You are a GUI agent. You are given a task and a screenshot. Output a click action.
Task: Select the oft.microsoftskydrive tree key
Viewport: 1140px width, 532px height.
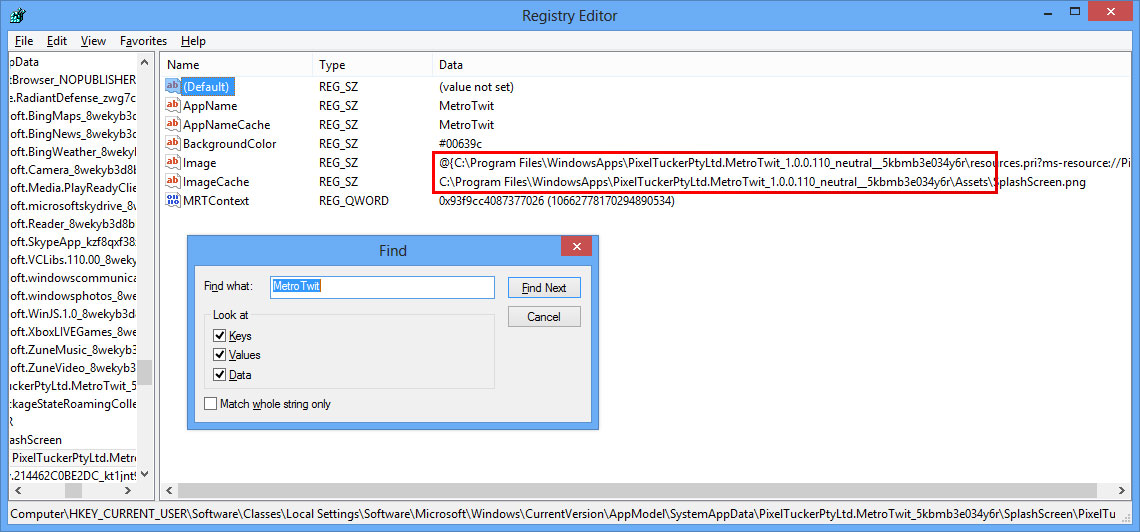[74, 206]
